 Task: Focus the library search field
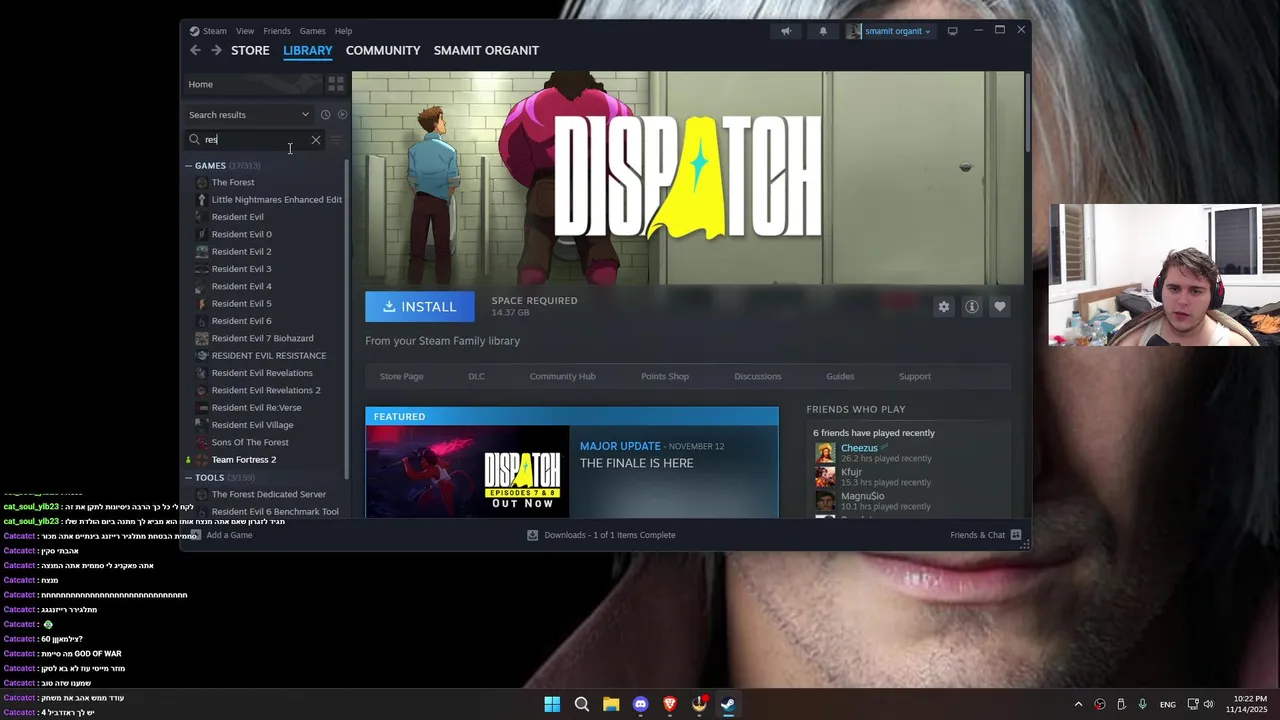[x=255, y=140]
